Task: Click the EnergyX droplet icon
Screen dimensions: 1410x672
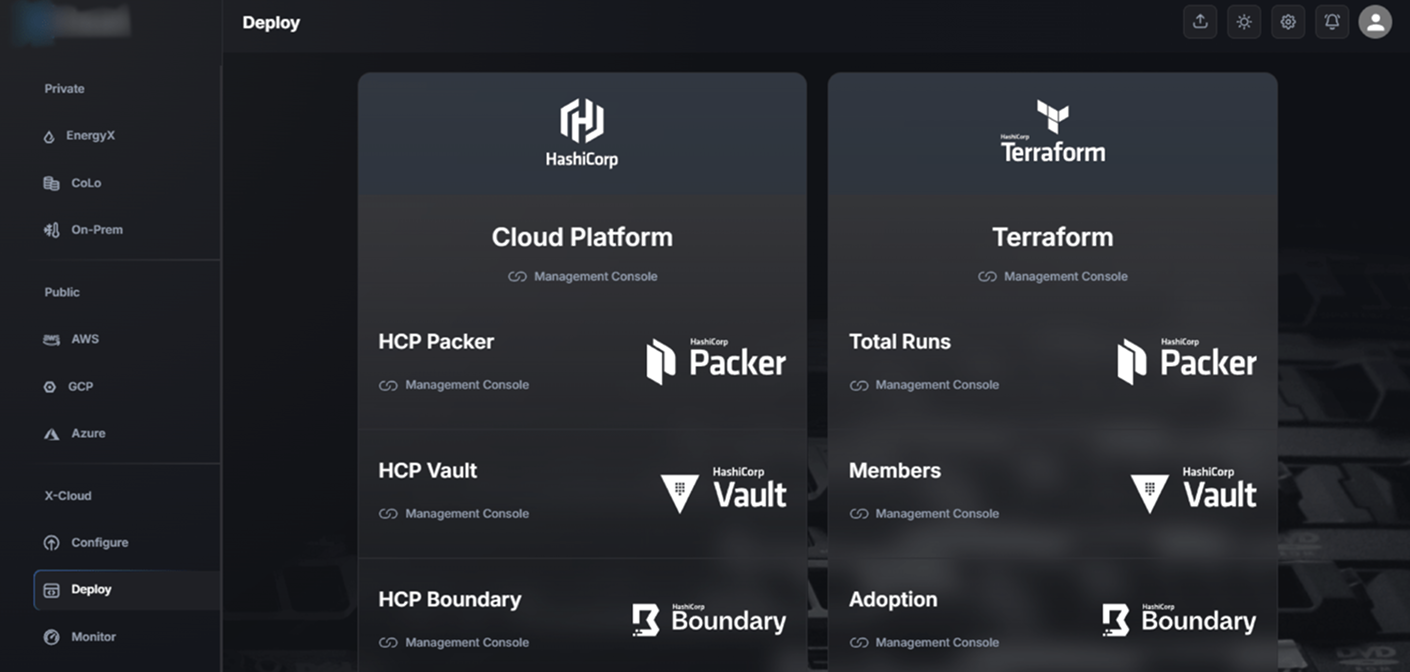Action: pos(49,137)
